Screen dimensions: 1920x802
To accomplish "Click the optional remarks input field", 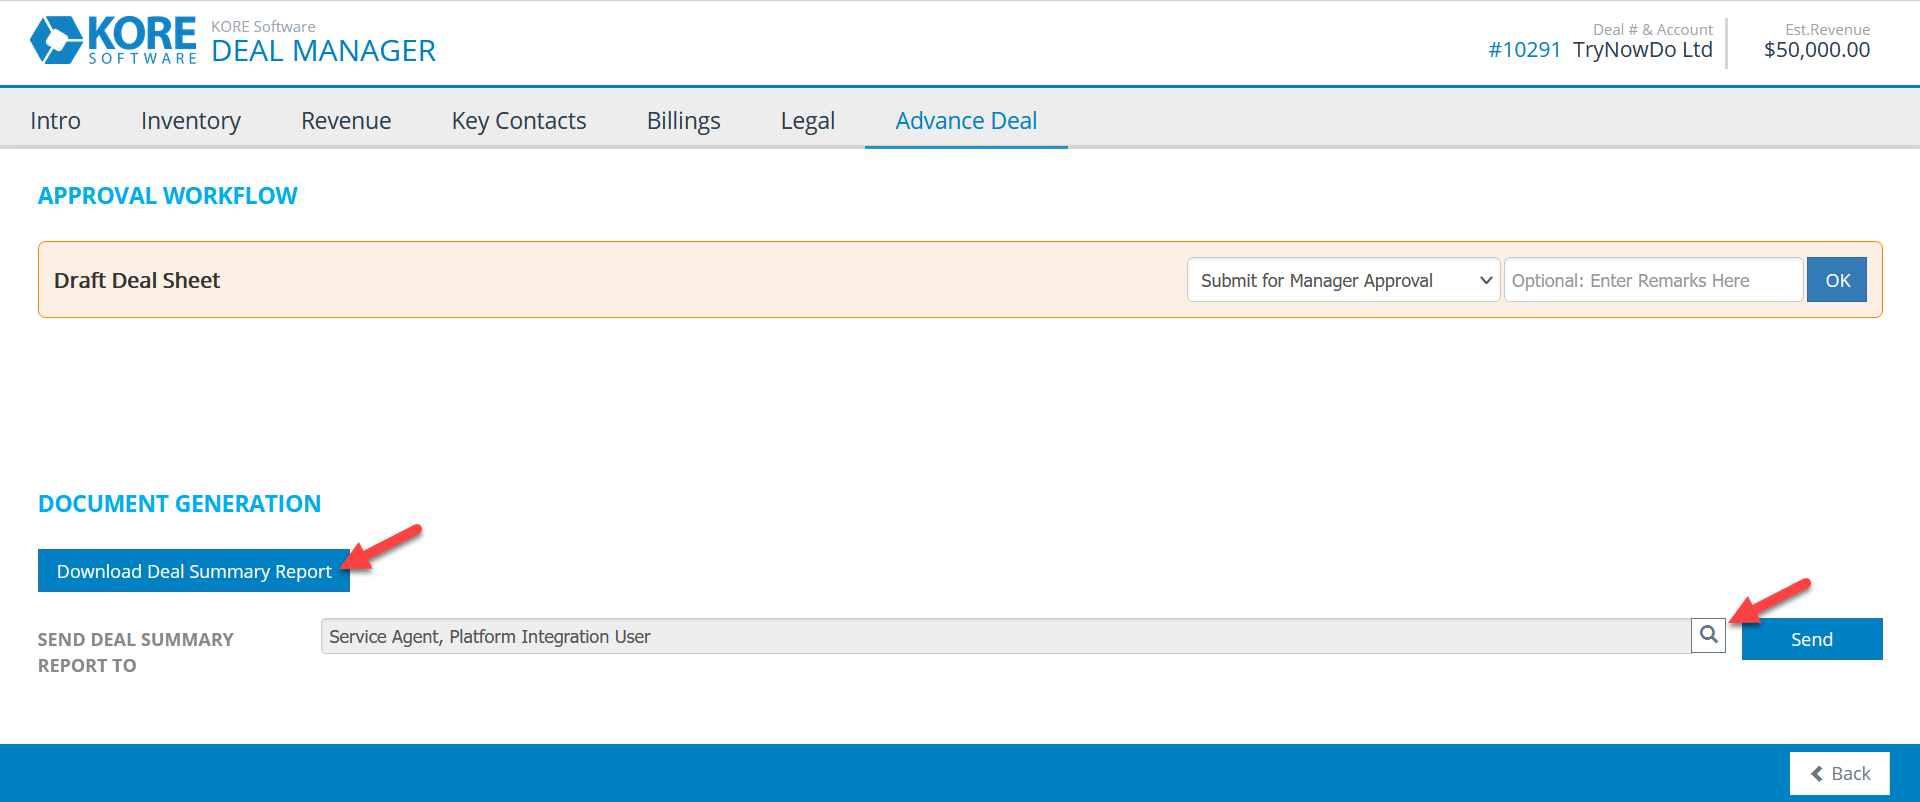I will pyautogui.click(x=1654, y=280).
